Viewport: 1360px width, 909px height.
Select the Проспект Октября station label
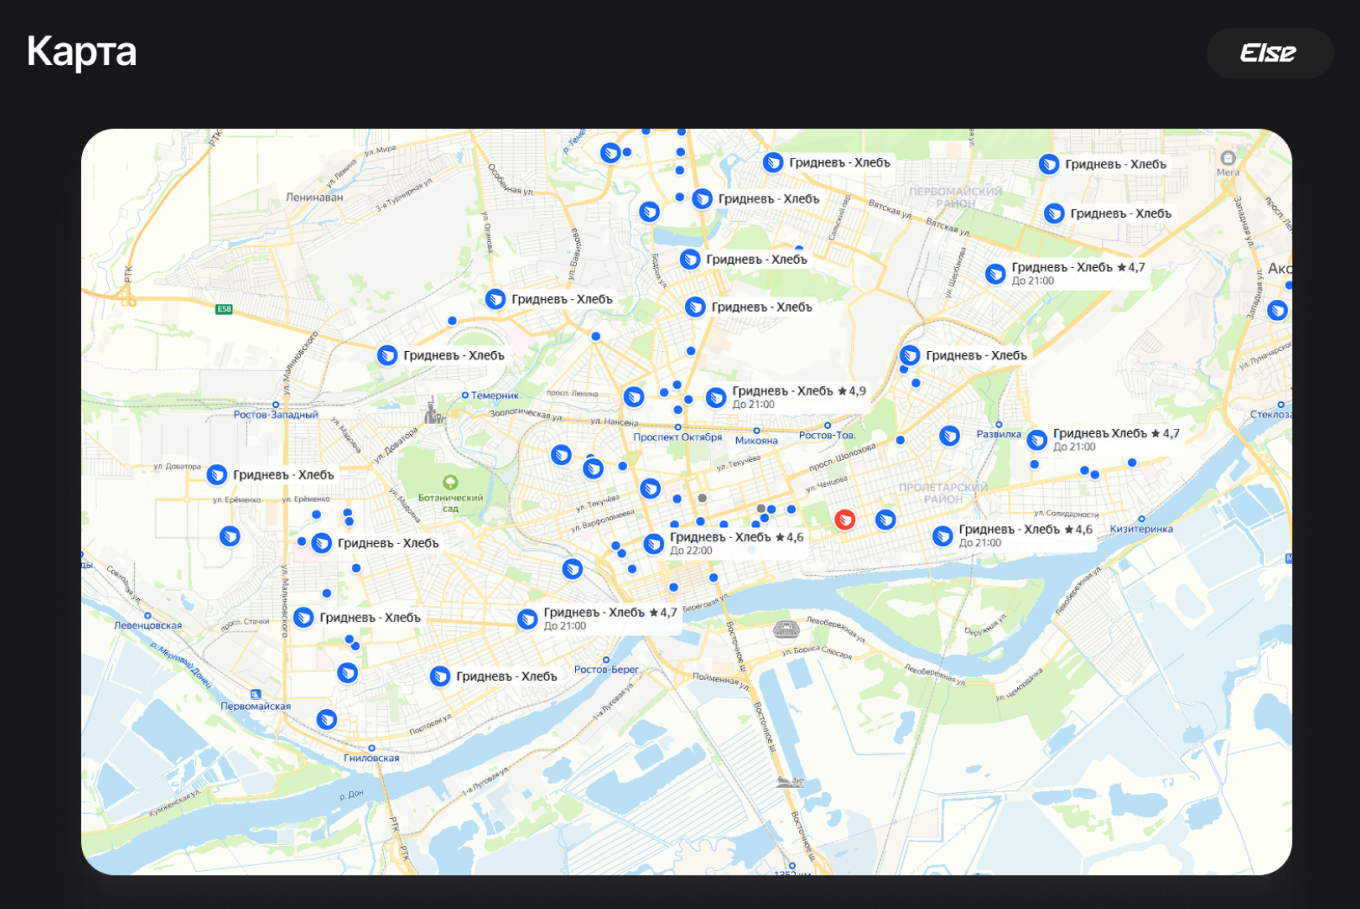(x=677, y=437)
